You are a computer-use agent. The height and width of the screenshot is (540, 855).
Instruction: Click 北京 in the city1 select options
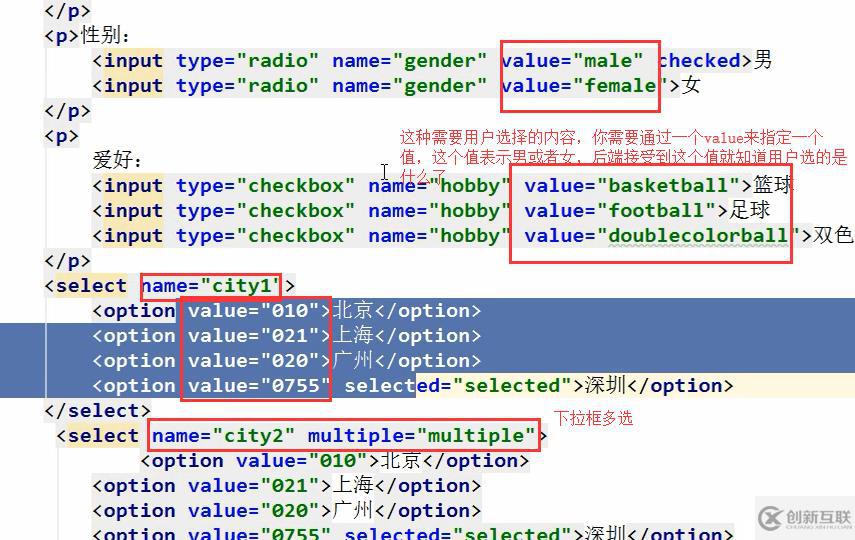[x=353, y=310]
